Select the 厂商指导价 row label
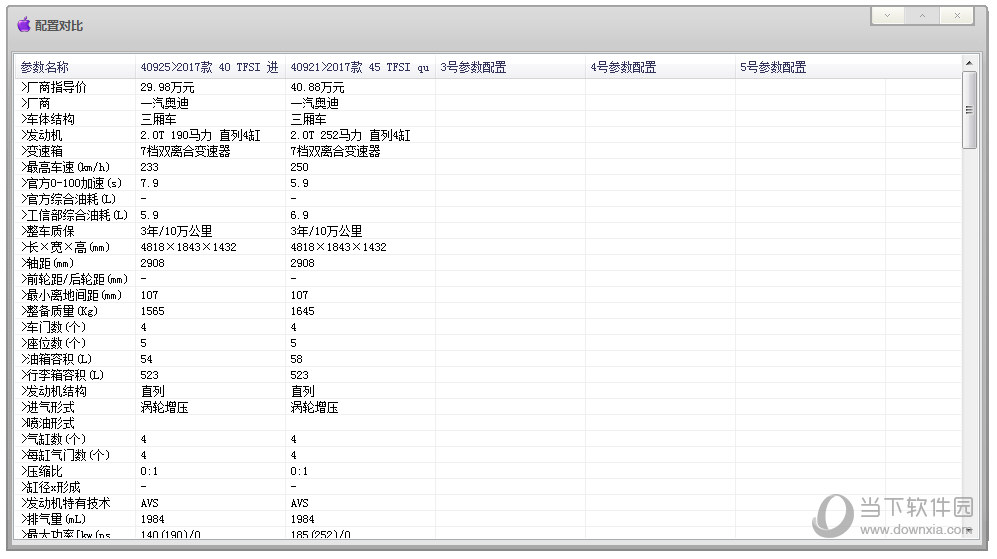 coord(53,87)
